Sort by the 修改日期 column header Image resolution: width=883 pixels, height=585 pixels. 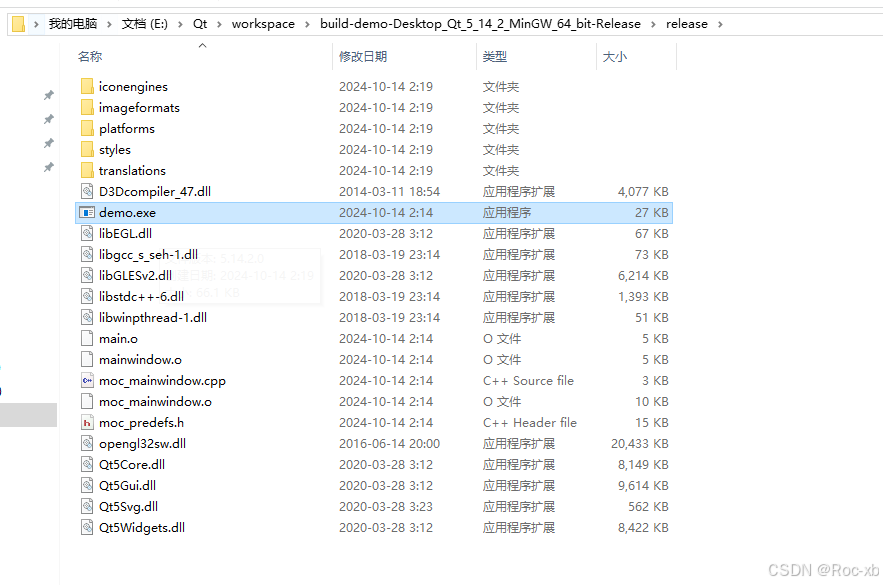pos(363,56)
